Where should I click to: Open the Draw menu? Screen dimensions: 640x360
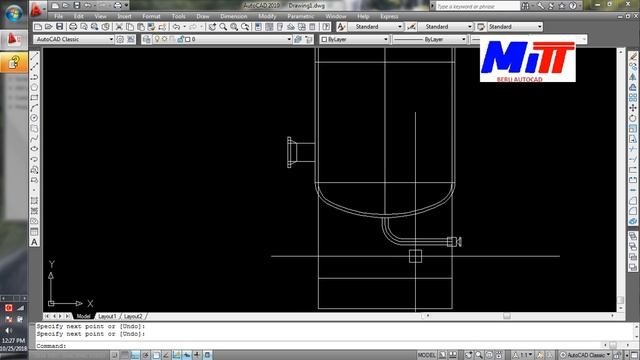pyautogui.click(x=203, y=16)
